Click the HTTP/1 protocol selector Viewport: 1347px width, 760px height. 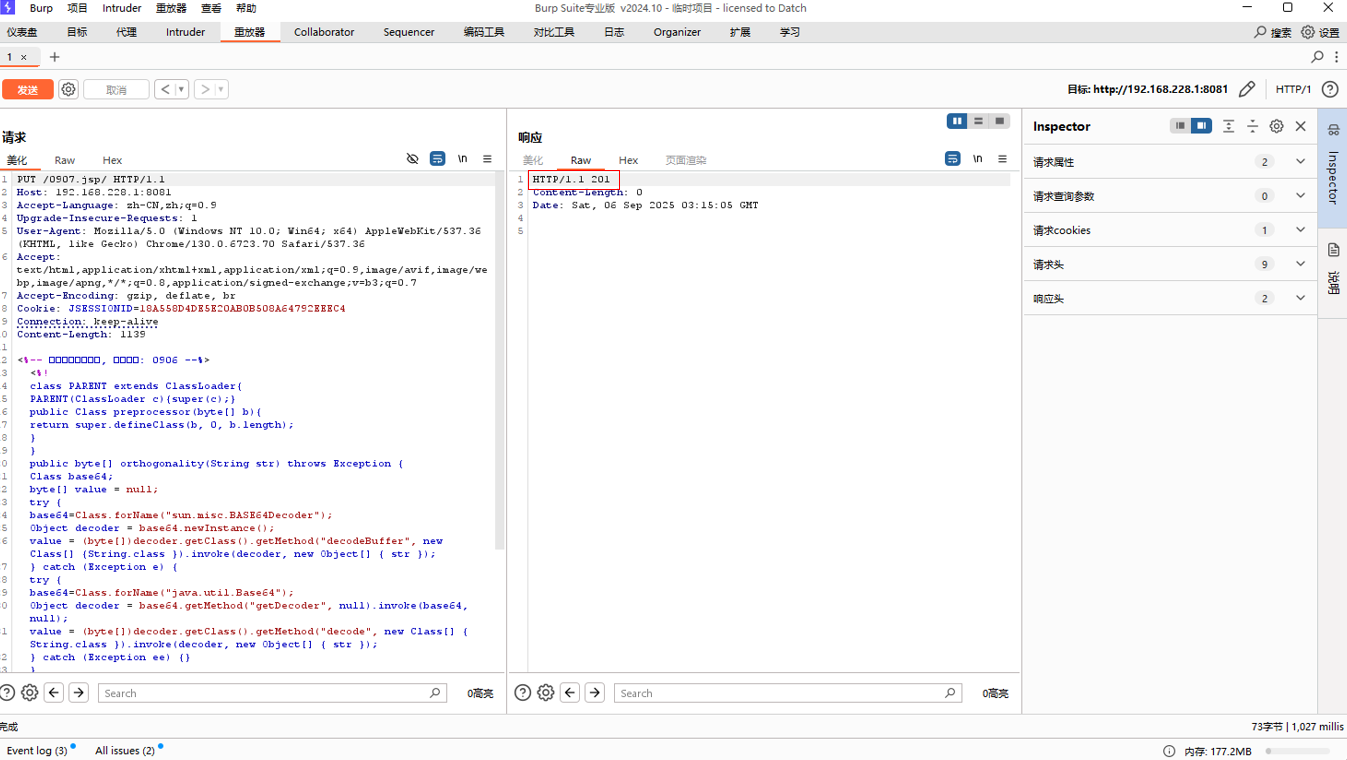1293,89
